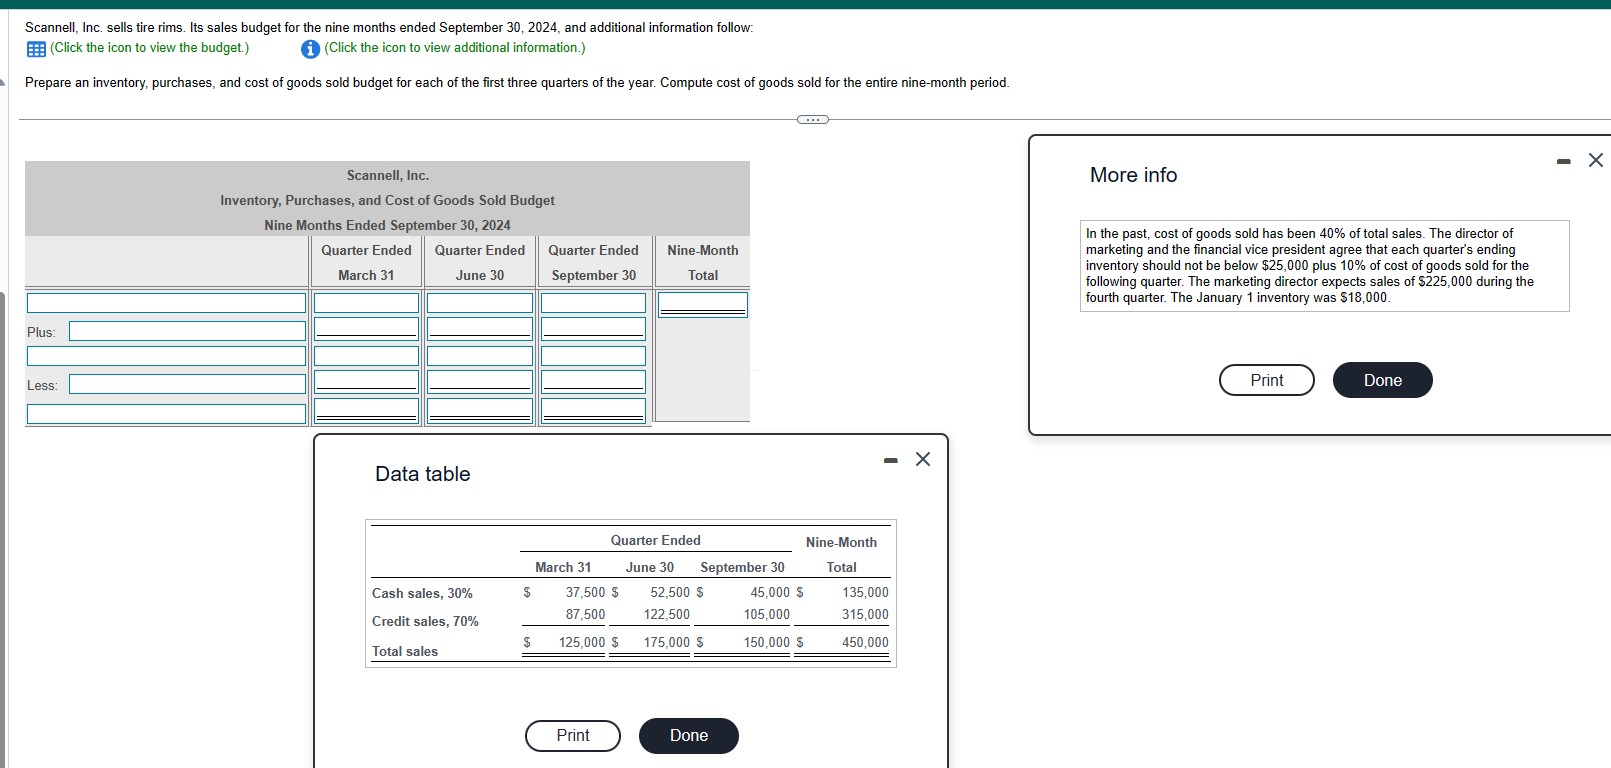This screenshot has width=1611, height=768.
Task: Print the More info dialog
Action: point(1267,380)
